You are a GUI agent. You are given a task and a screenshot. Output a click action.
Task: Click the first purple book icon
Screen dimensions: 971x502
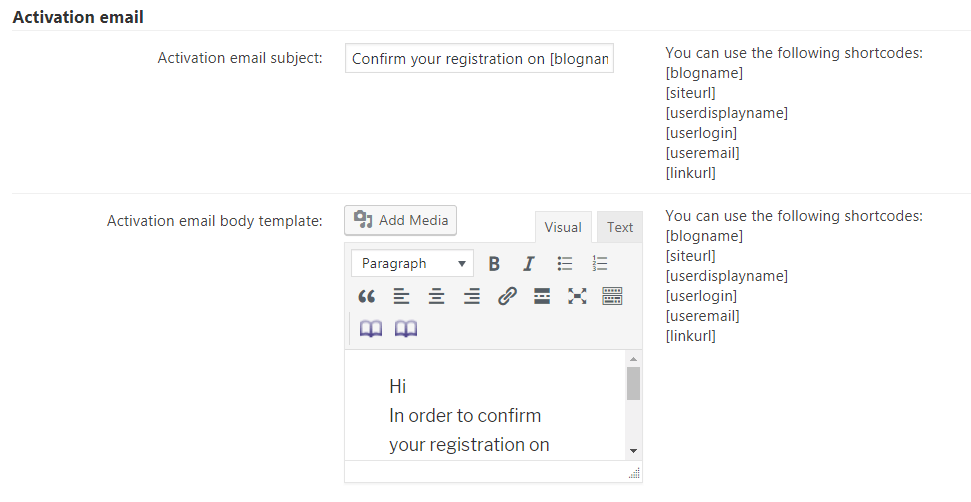point(371,329)
